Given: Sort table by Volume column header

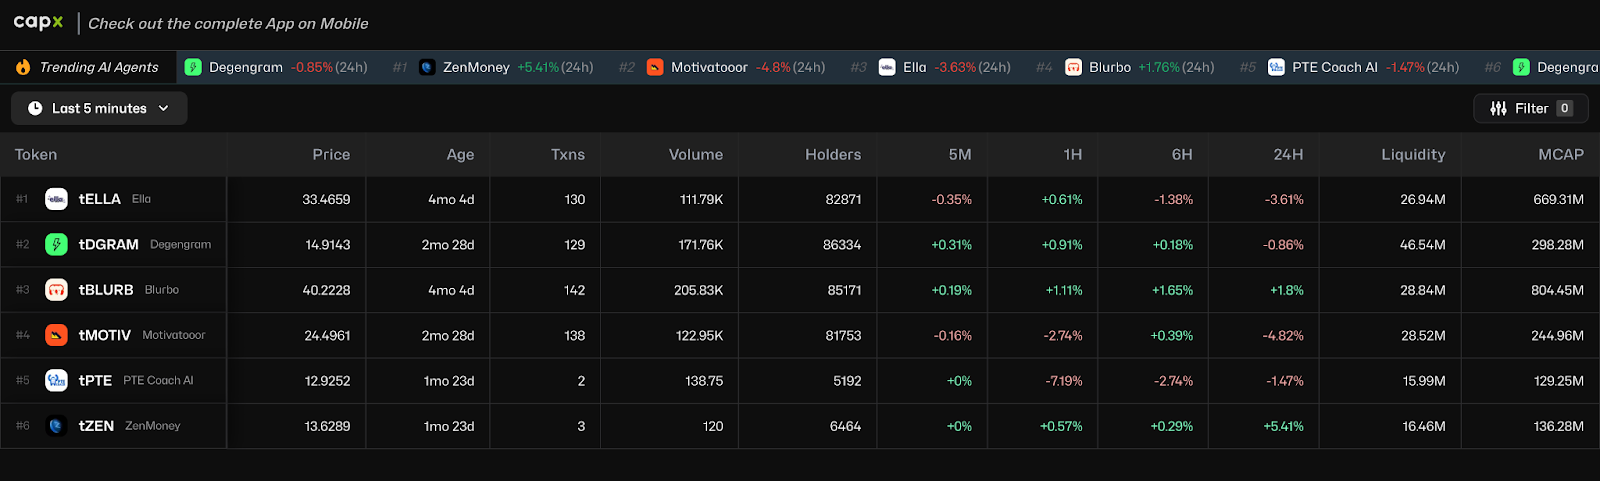Looking at the screenshot, I should click(x=696, y=154).
